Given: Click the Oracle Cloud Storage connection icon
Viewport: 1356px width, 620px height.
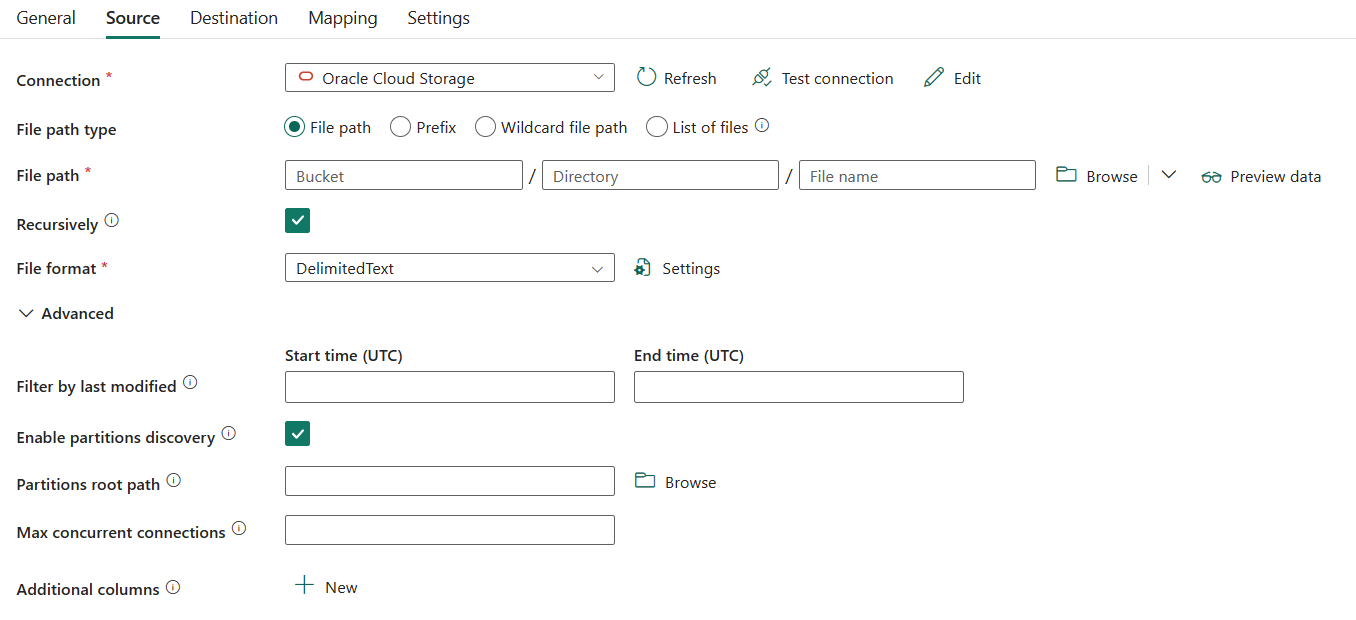Looking at the screenshot, I should click(306, 77).
